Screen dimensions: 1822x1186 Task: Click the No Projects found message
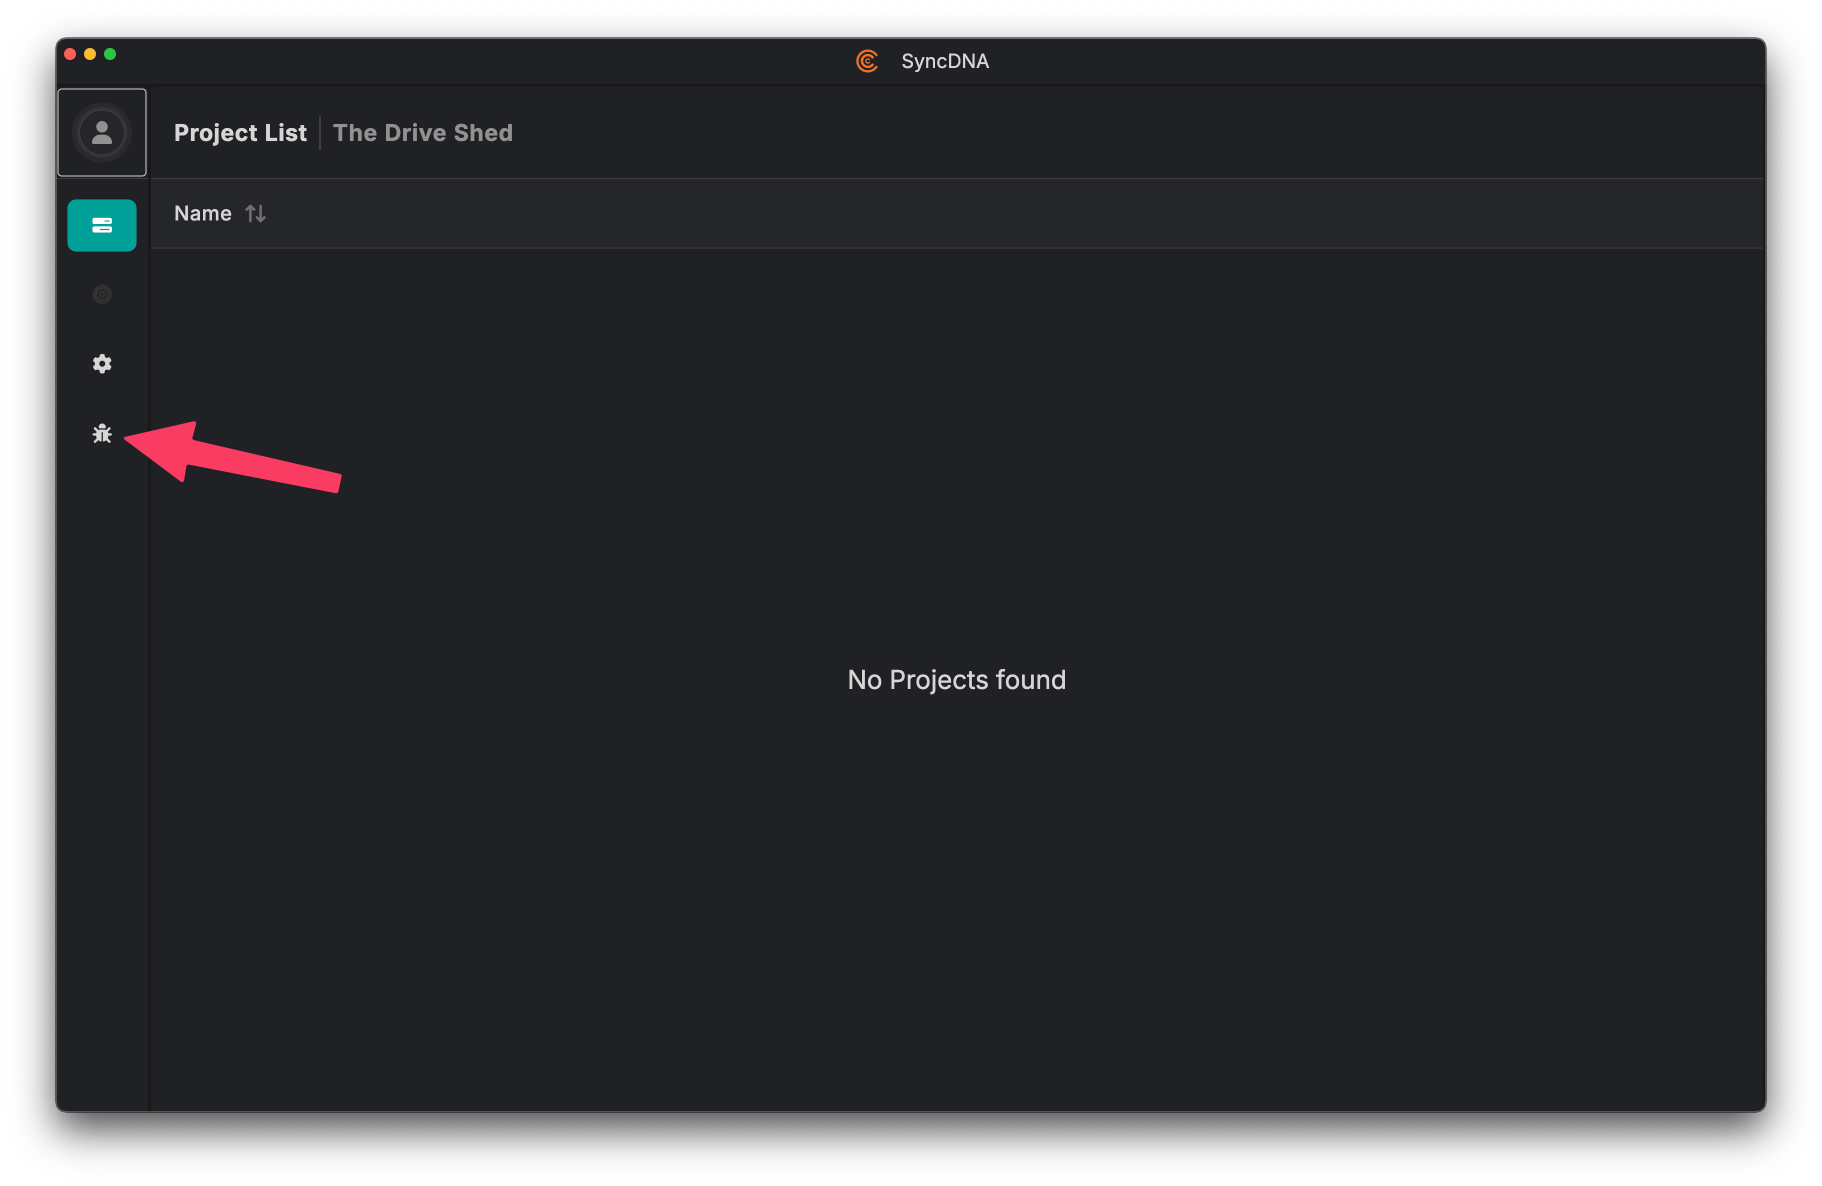coord(956,679)
